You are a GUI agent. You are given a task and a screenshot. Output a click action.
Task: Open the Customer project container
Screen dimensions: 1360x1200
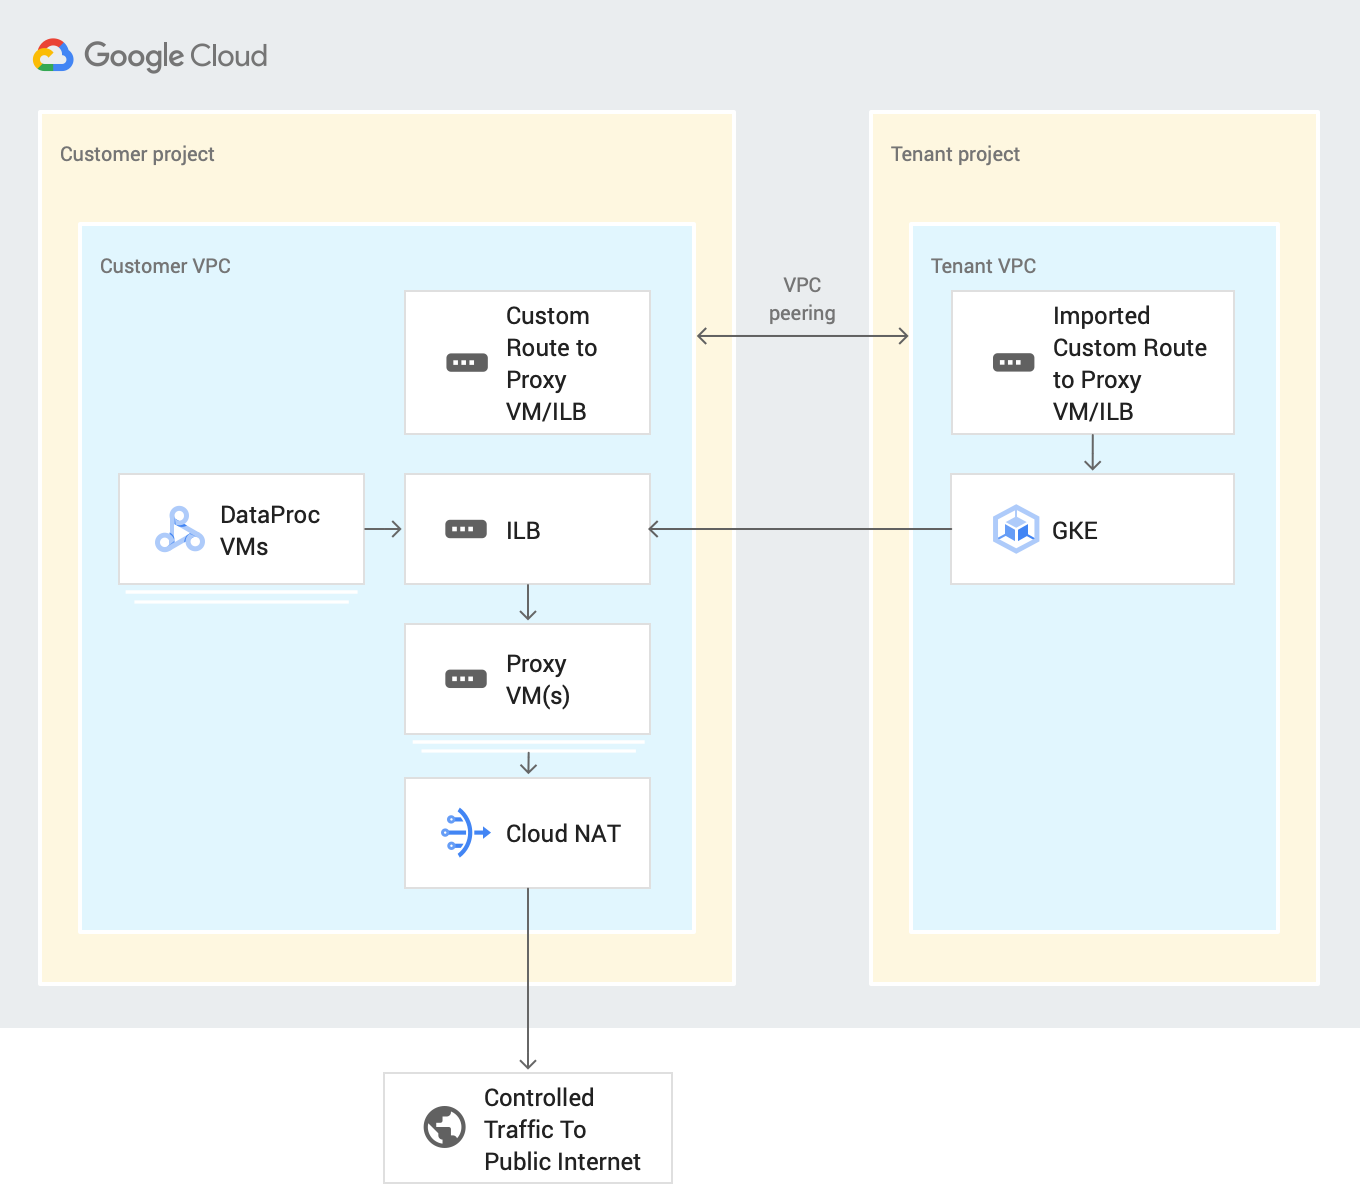137,154
